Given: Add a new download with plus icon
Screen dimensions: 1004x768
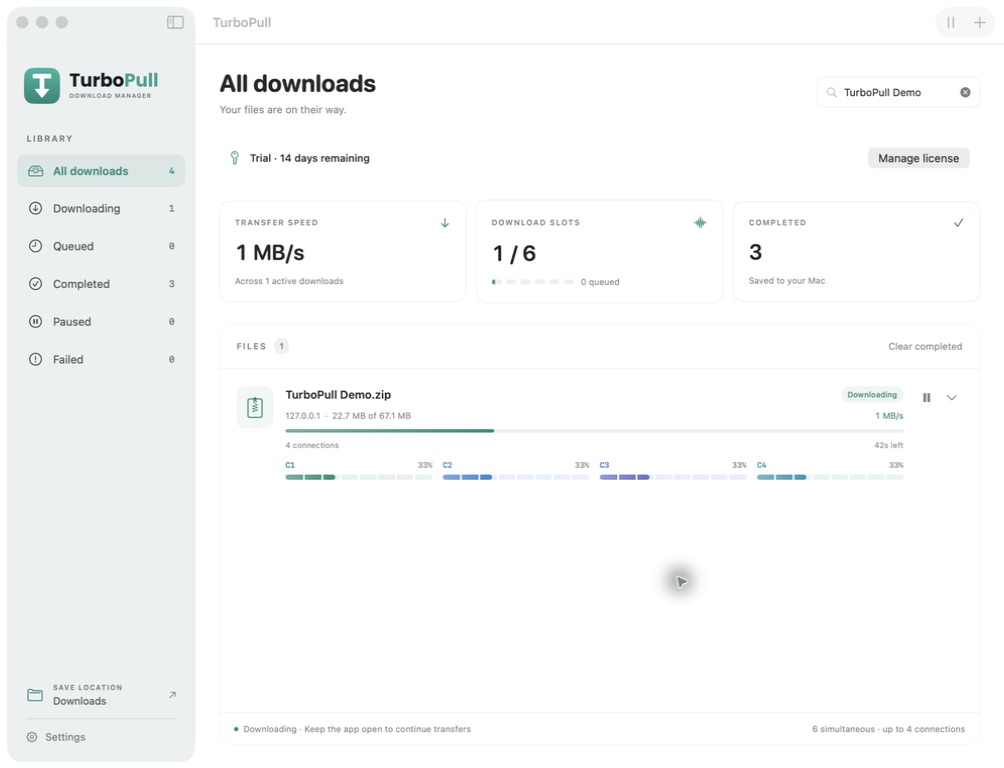Looking at the screenshot, I should click(x=979, y=22).
